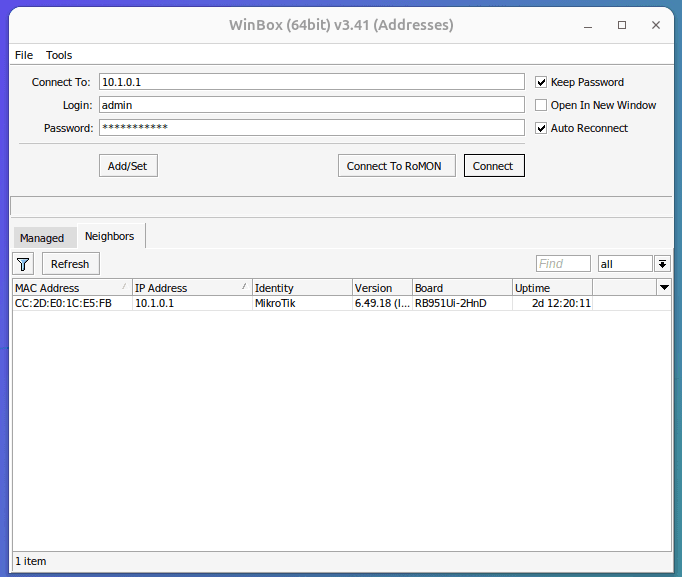Refresh the neighbors list
The height and width of the screenshot is (577, 682).
tap(70, 264)
